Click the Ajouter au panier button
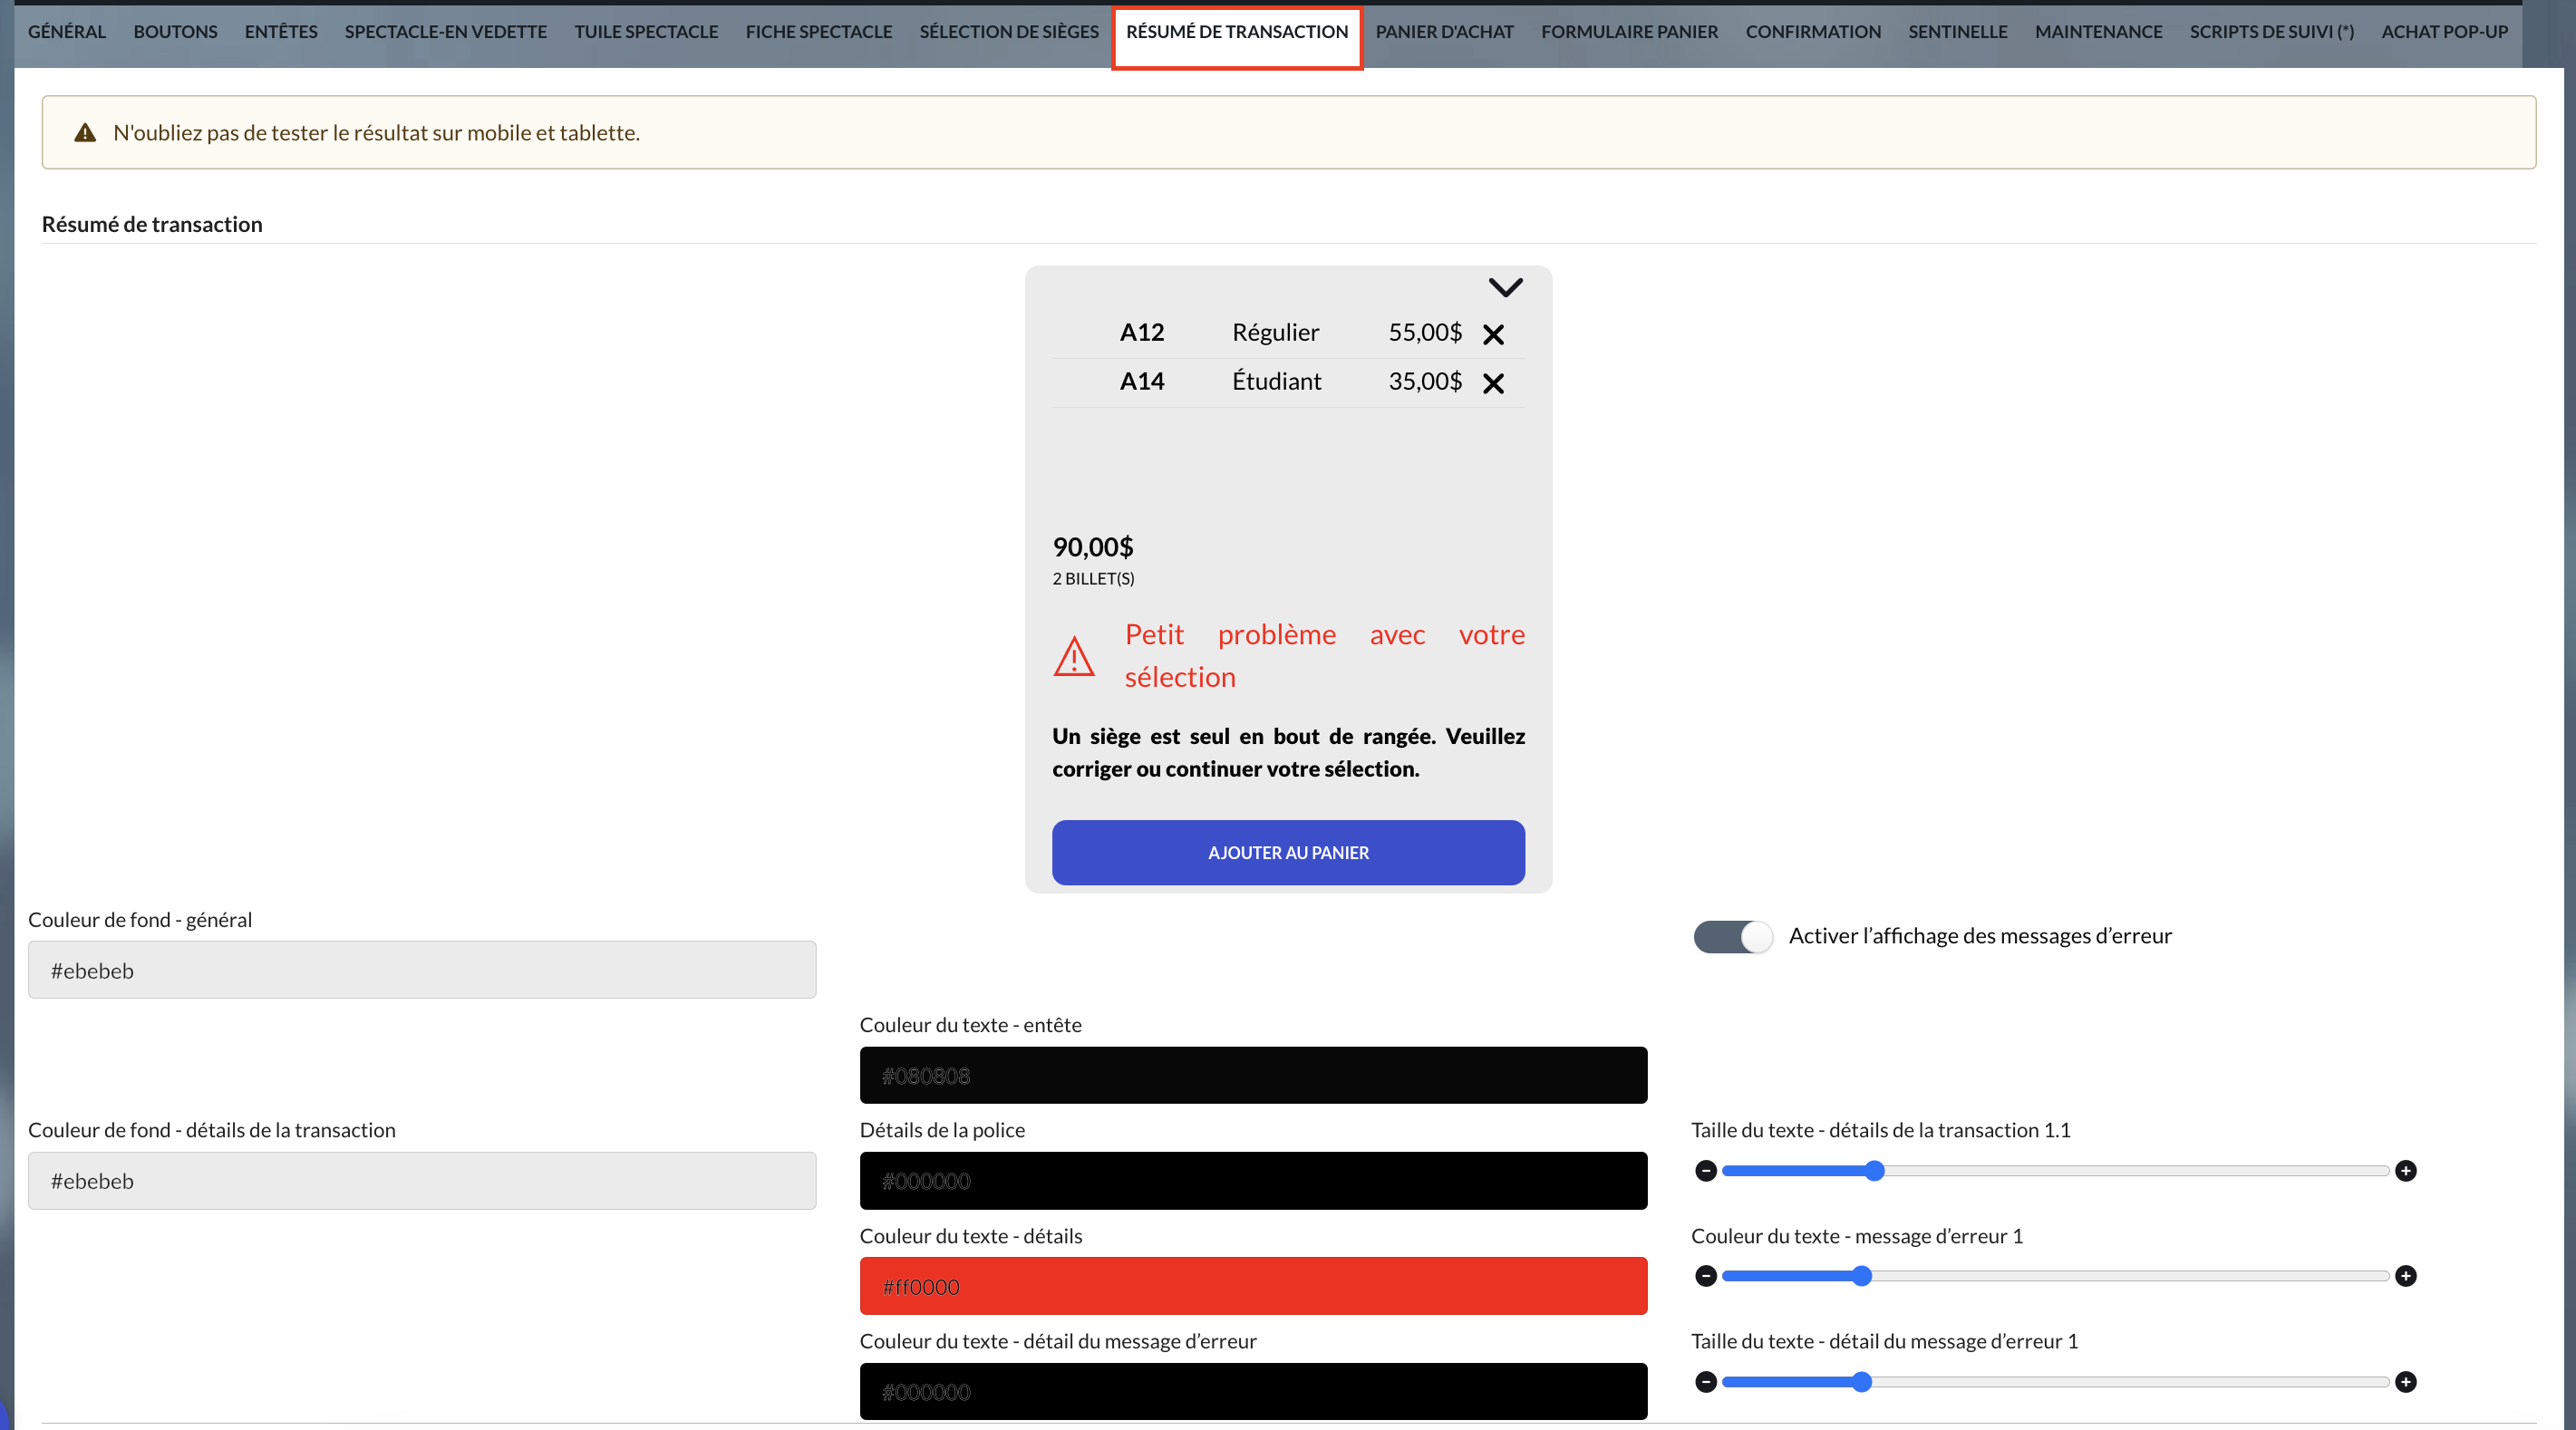This screenshot has width=2576, height=1430. [x=1288, y=853]
